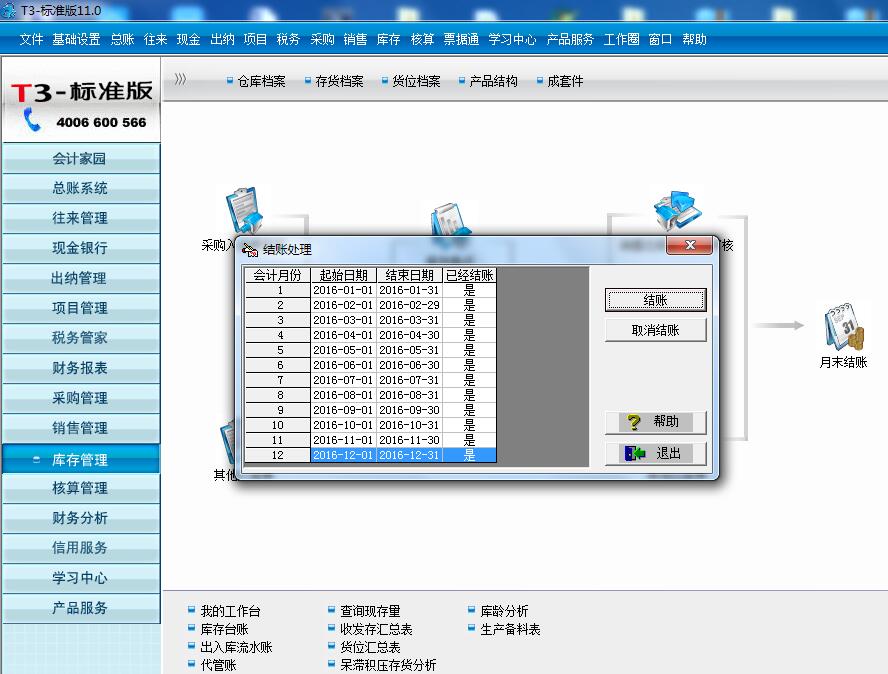Open the 基础设置 menu
The width and height of the screenshot is (888, 674).
76,40
